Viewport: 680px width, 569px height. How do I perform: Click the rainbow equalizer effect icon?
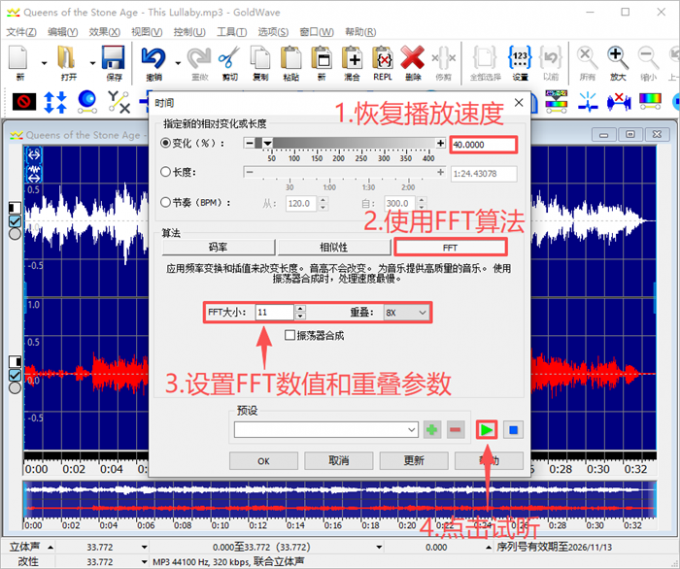650,102
